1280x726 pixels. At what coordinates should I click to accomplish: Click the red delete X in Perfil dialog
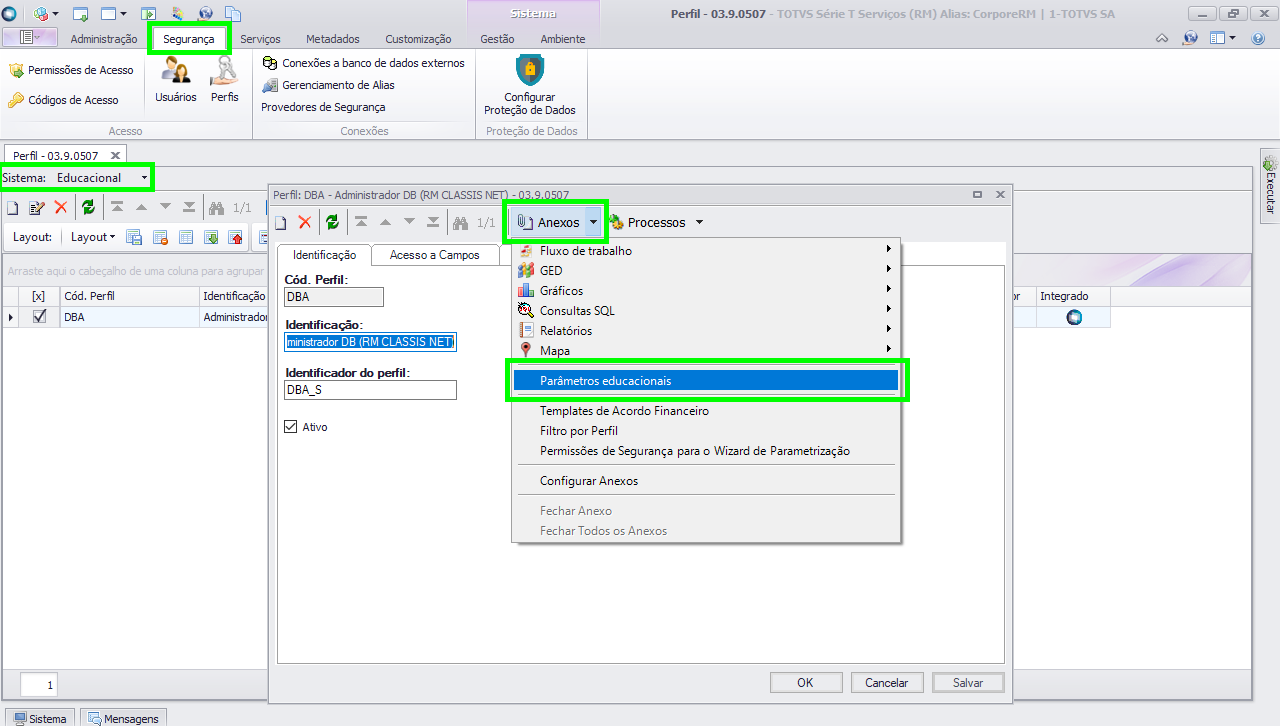point(305,222)
